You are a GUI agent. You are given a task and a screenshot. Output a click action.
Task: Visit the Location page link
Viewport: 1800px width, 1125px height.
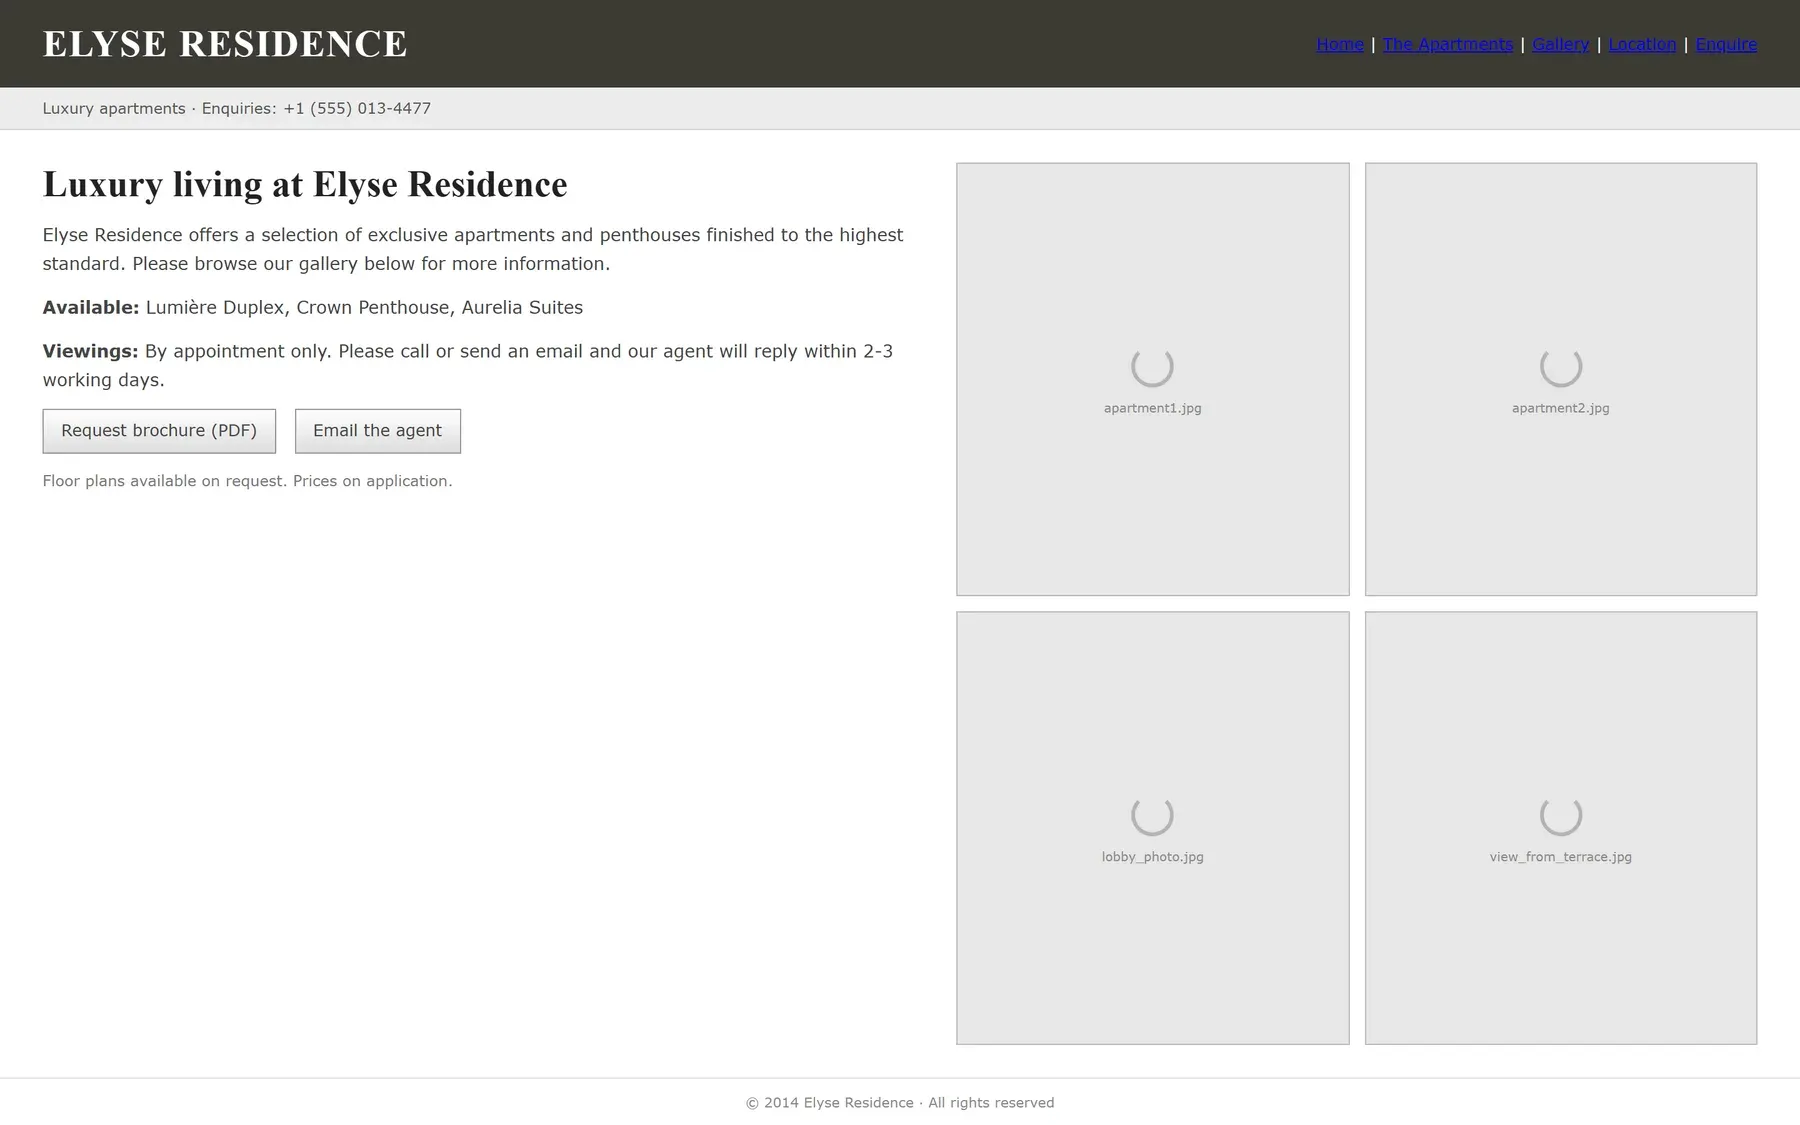click(1642, 44)
